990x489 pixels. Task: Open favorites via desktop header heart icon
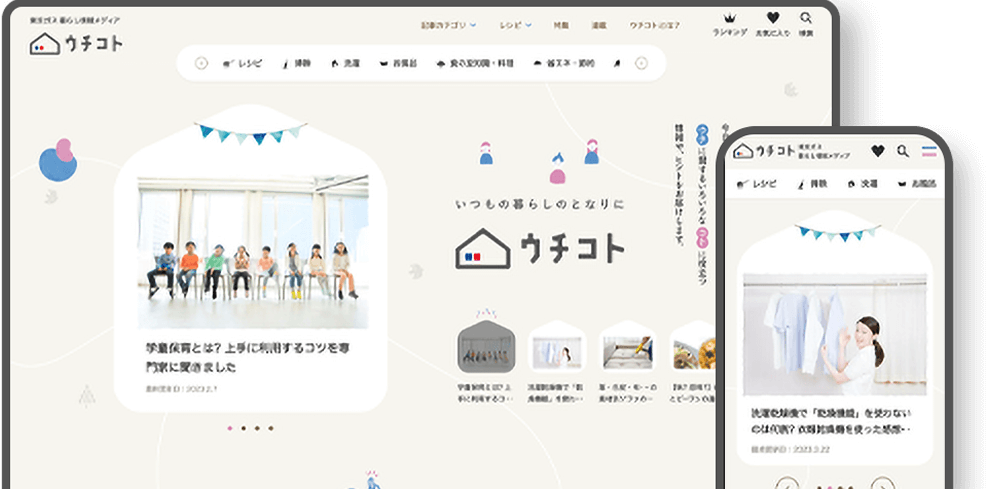click(772, 19)
